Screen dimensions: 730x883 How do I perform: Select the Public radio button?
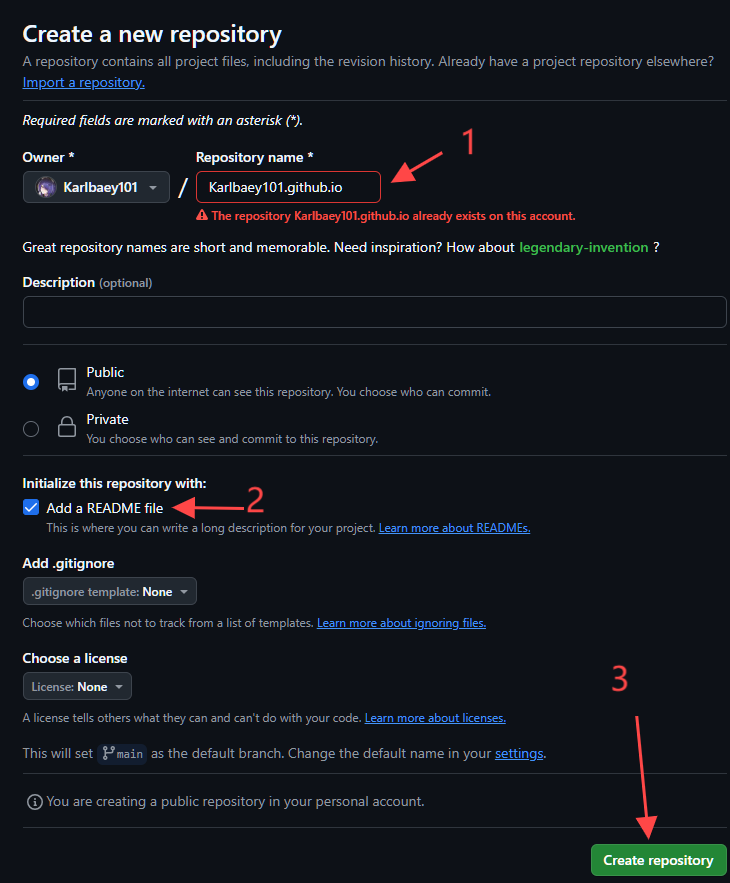[x=31, y=381]
